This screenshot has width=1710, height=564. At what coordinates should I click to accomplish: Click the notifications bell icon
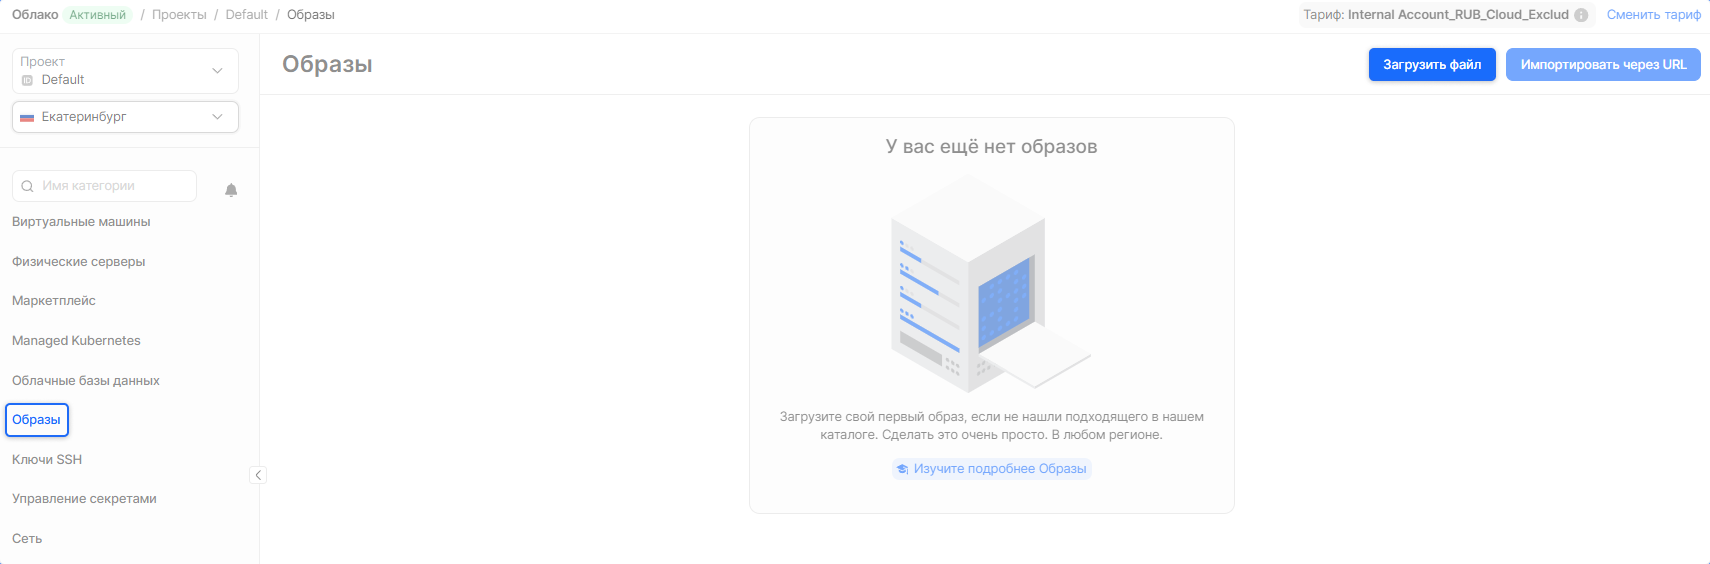point(231,190)
